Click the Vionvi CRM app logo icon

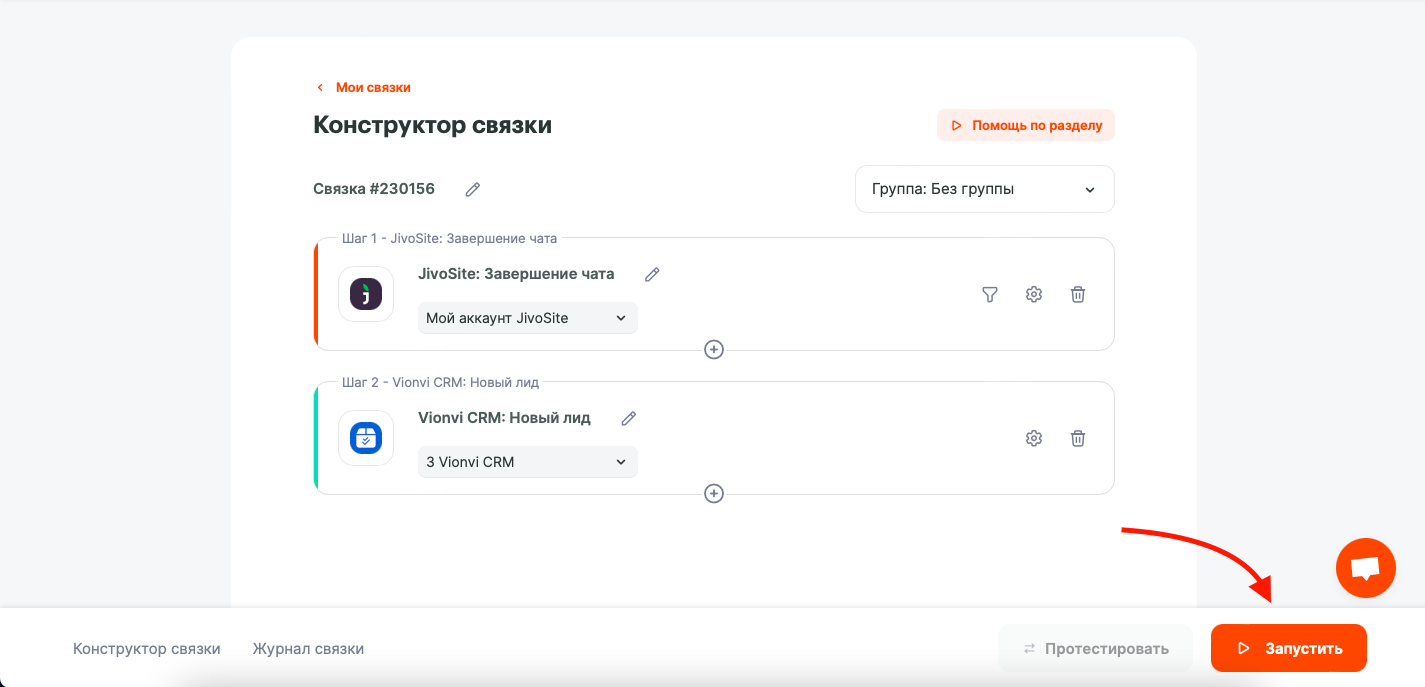[x=366, y=438]
